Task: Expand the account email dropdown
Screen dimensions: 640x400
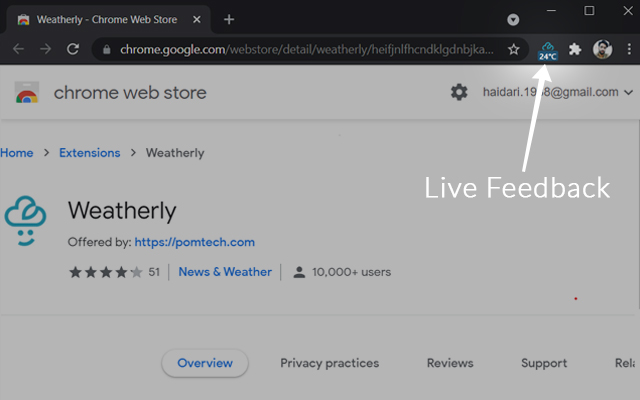Action: click(628, 93)
